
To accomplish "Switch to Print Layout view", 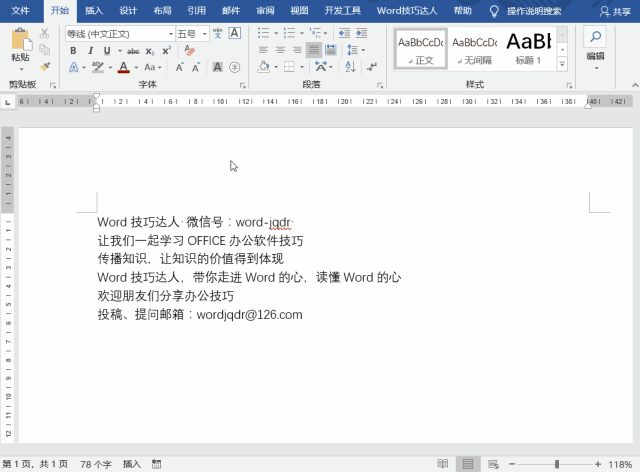I will pyautogui.click(x=468, y=464).
